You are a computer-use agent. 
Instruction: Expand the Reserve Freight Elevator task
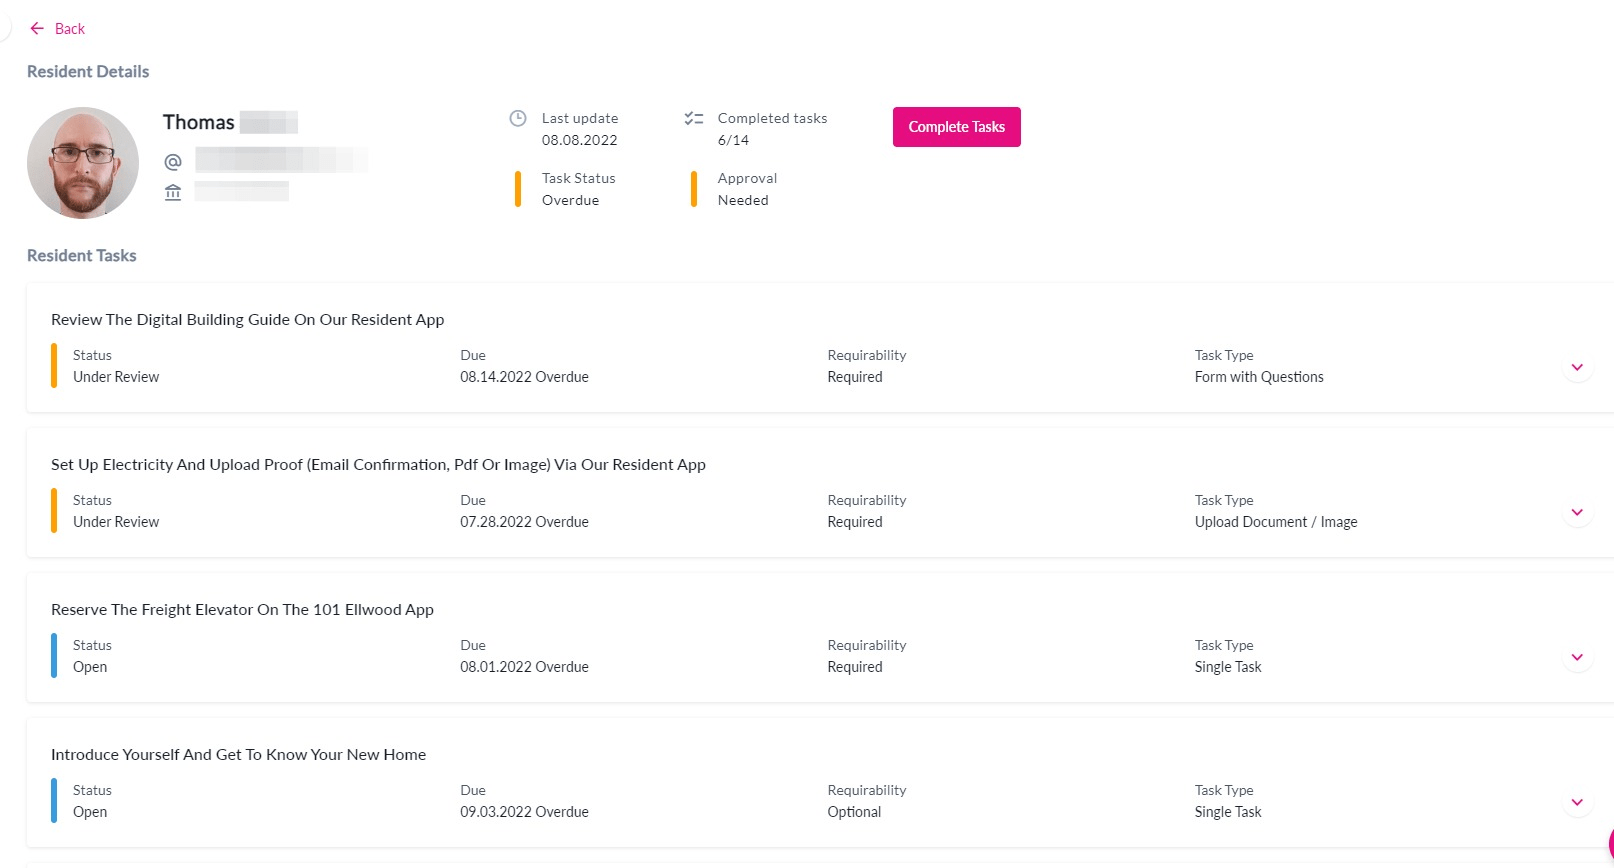[1577, 657]
